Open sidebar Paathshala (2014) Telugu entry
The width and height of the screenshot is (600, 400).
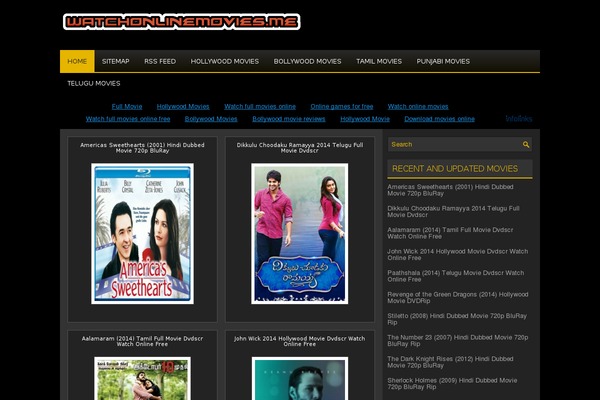click(456, 276)
